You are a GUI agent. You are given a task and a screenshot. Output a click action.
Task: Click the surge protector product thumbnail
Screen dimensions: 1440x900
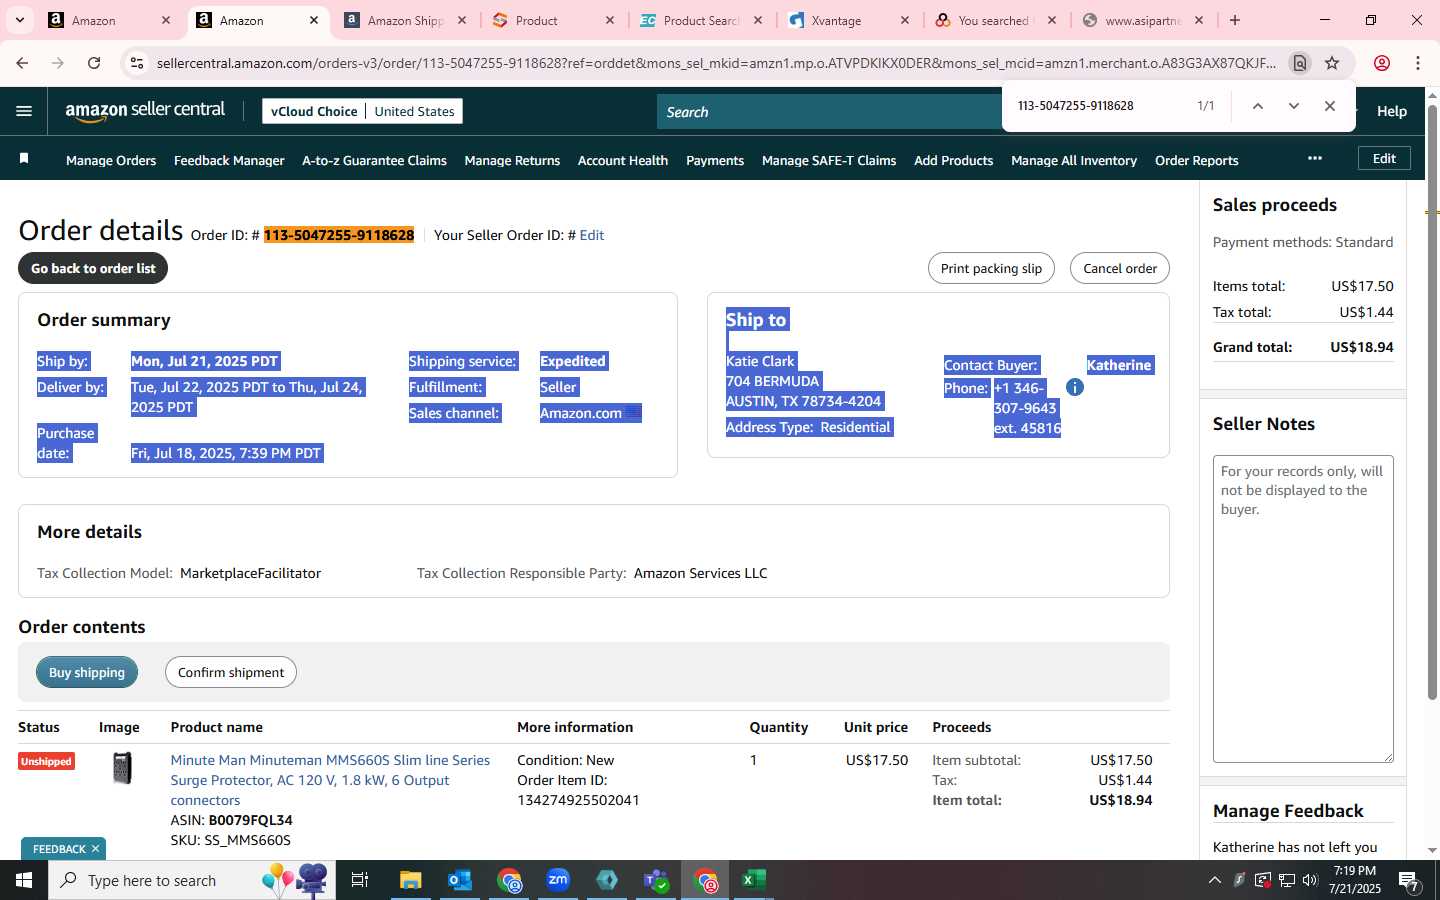122,768
